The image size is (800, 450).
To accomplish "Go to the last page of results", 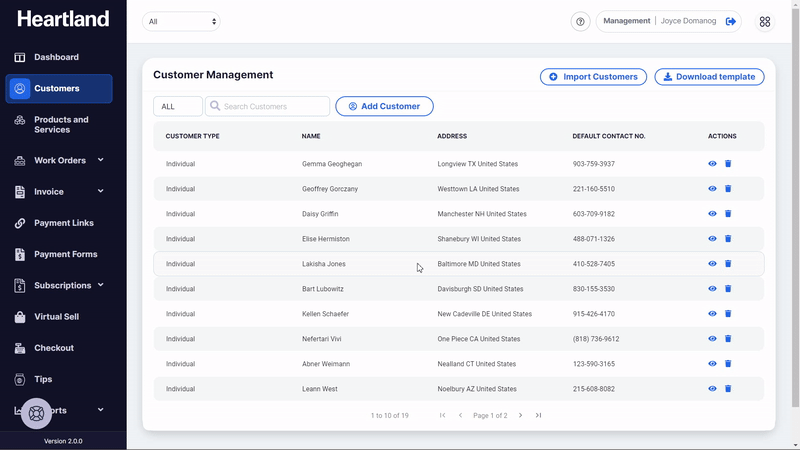I will coord(538,415).
